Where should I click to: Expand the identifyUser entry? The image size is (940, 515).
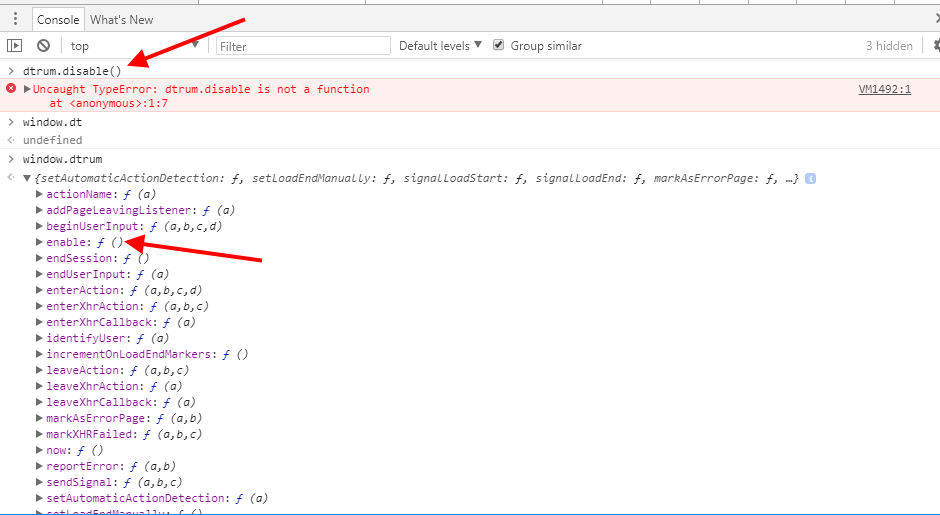coord(40,338)
